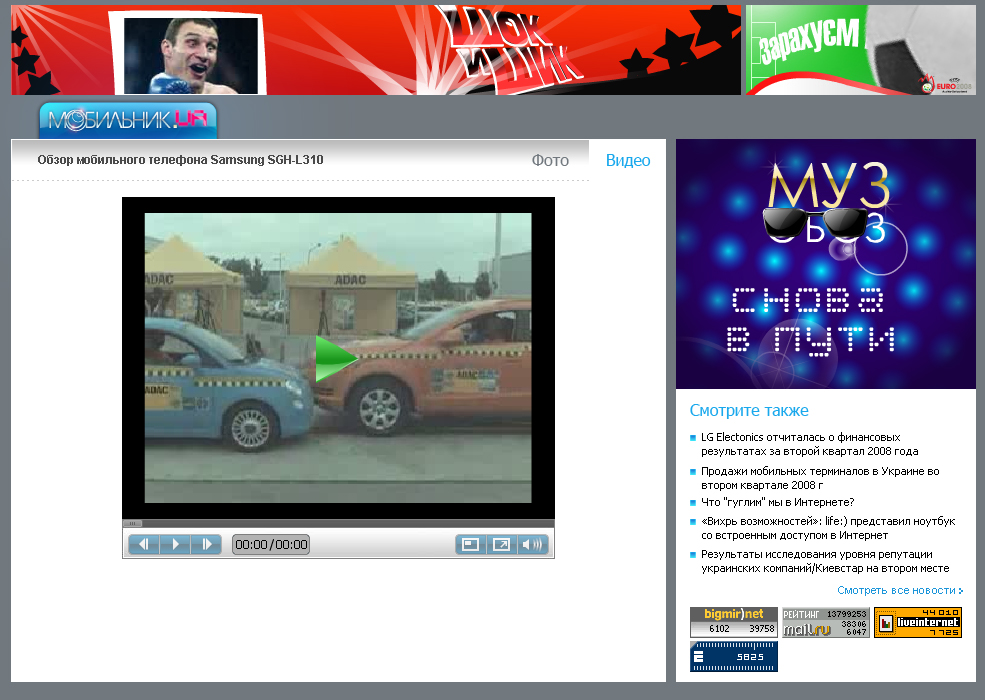Open the Шок и шик top banner
The width and height of the screenshot is (985, 700).
(376, 50)
